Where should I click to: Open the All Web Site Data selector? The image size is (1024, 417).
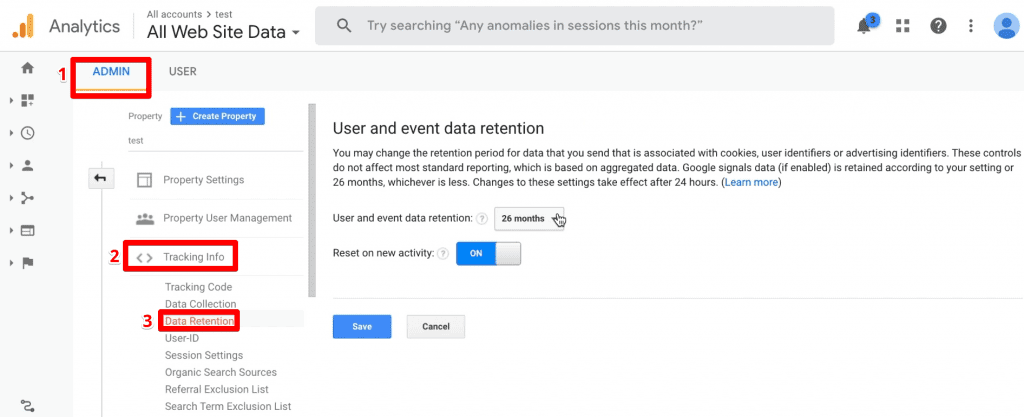point(223,32)
